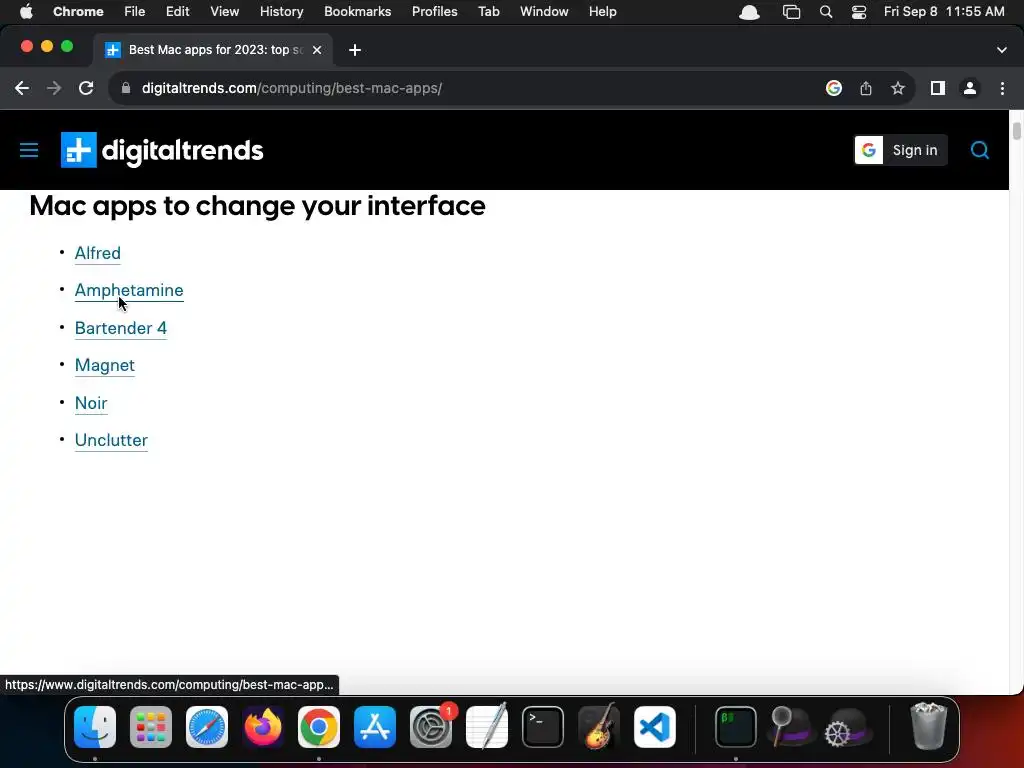The image size is (1024, 768).
Task: Open the Help menu
Action: pyautogui.click(x=603, y=12)
